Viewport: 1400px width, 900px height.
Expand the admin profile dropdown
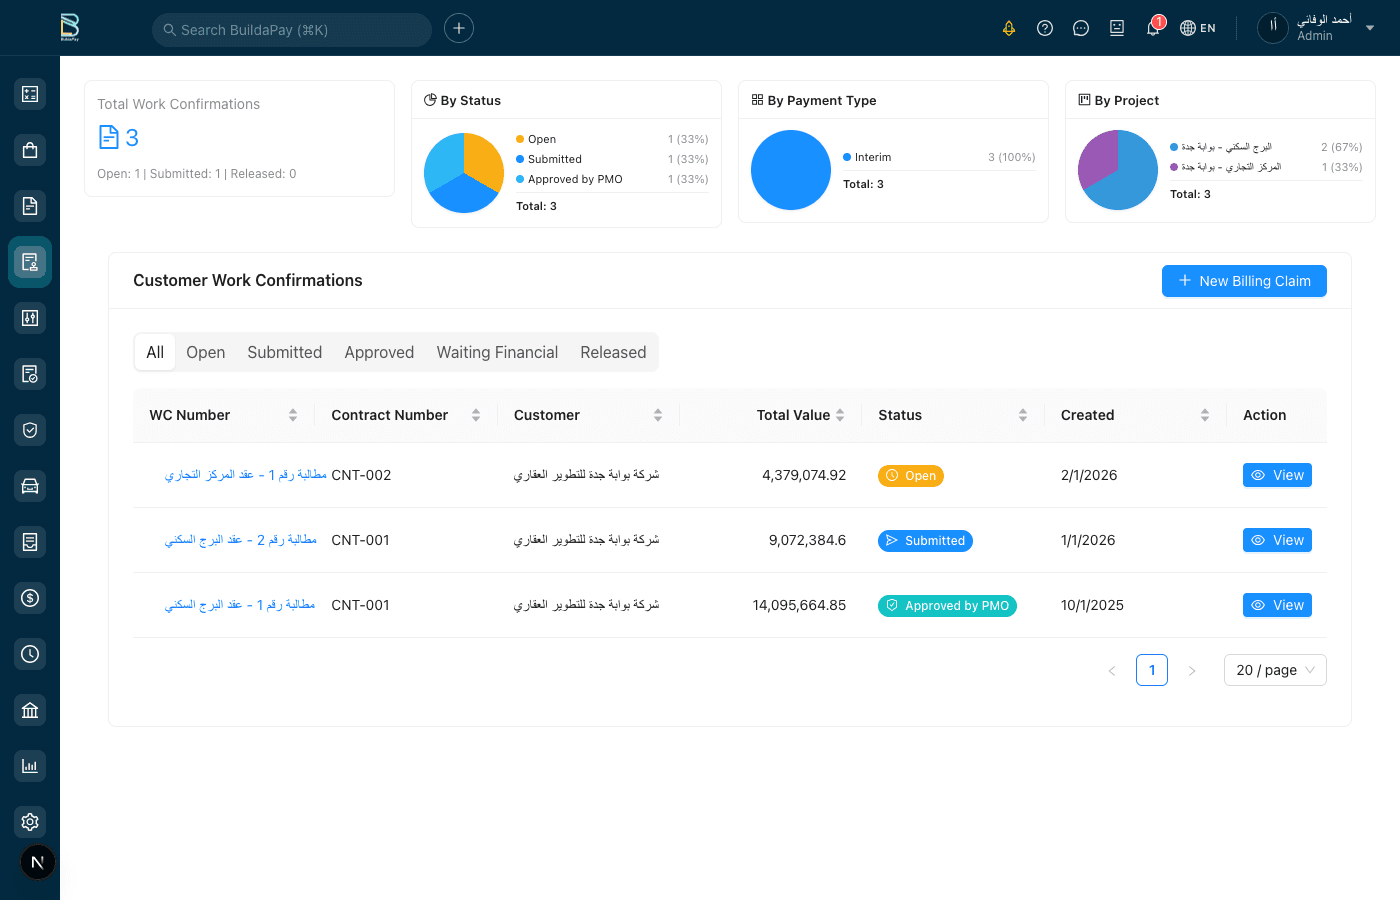pyautogui.click(x=1370, y=28)
